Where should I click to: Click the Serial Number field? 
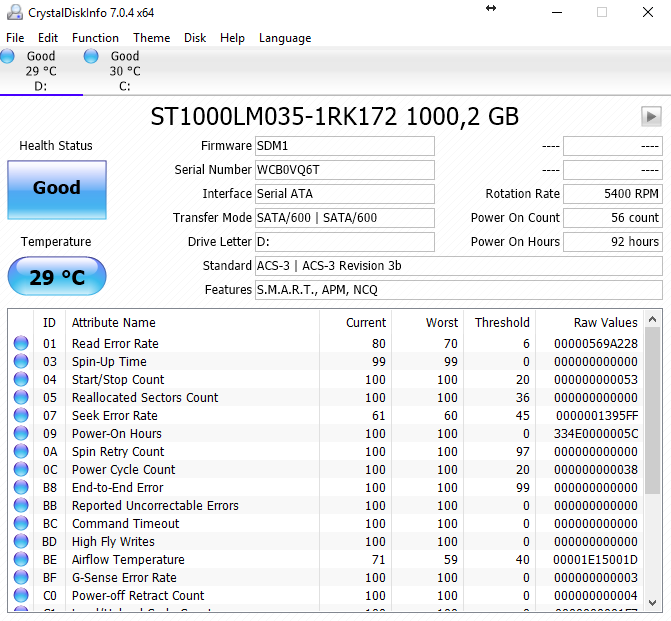(x=344, y=170)
